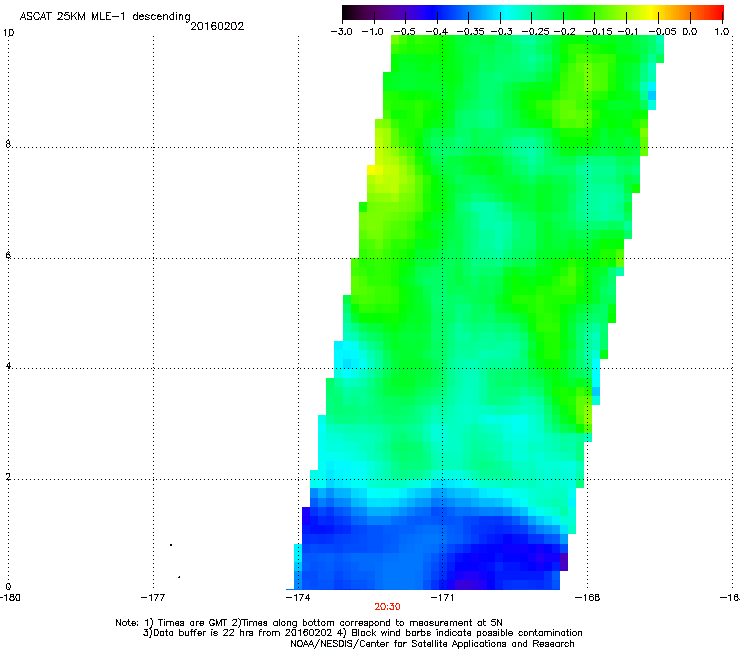
Task: Click the latitude axis label 8
Action: [x=8, y=144]
